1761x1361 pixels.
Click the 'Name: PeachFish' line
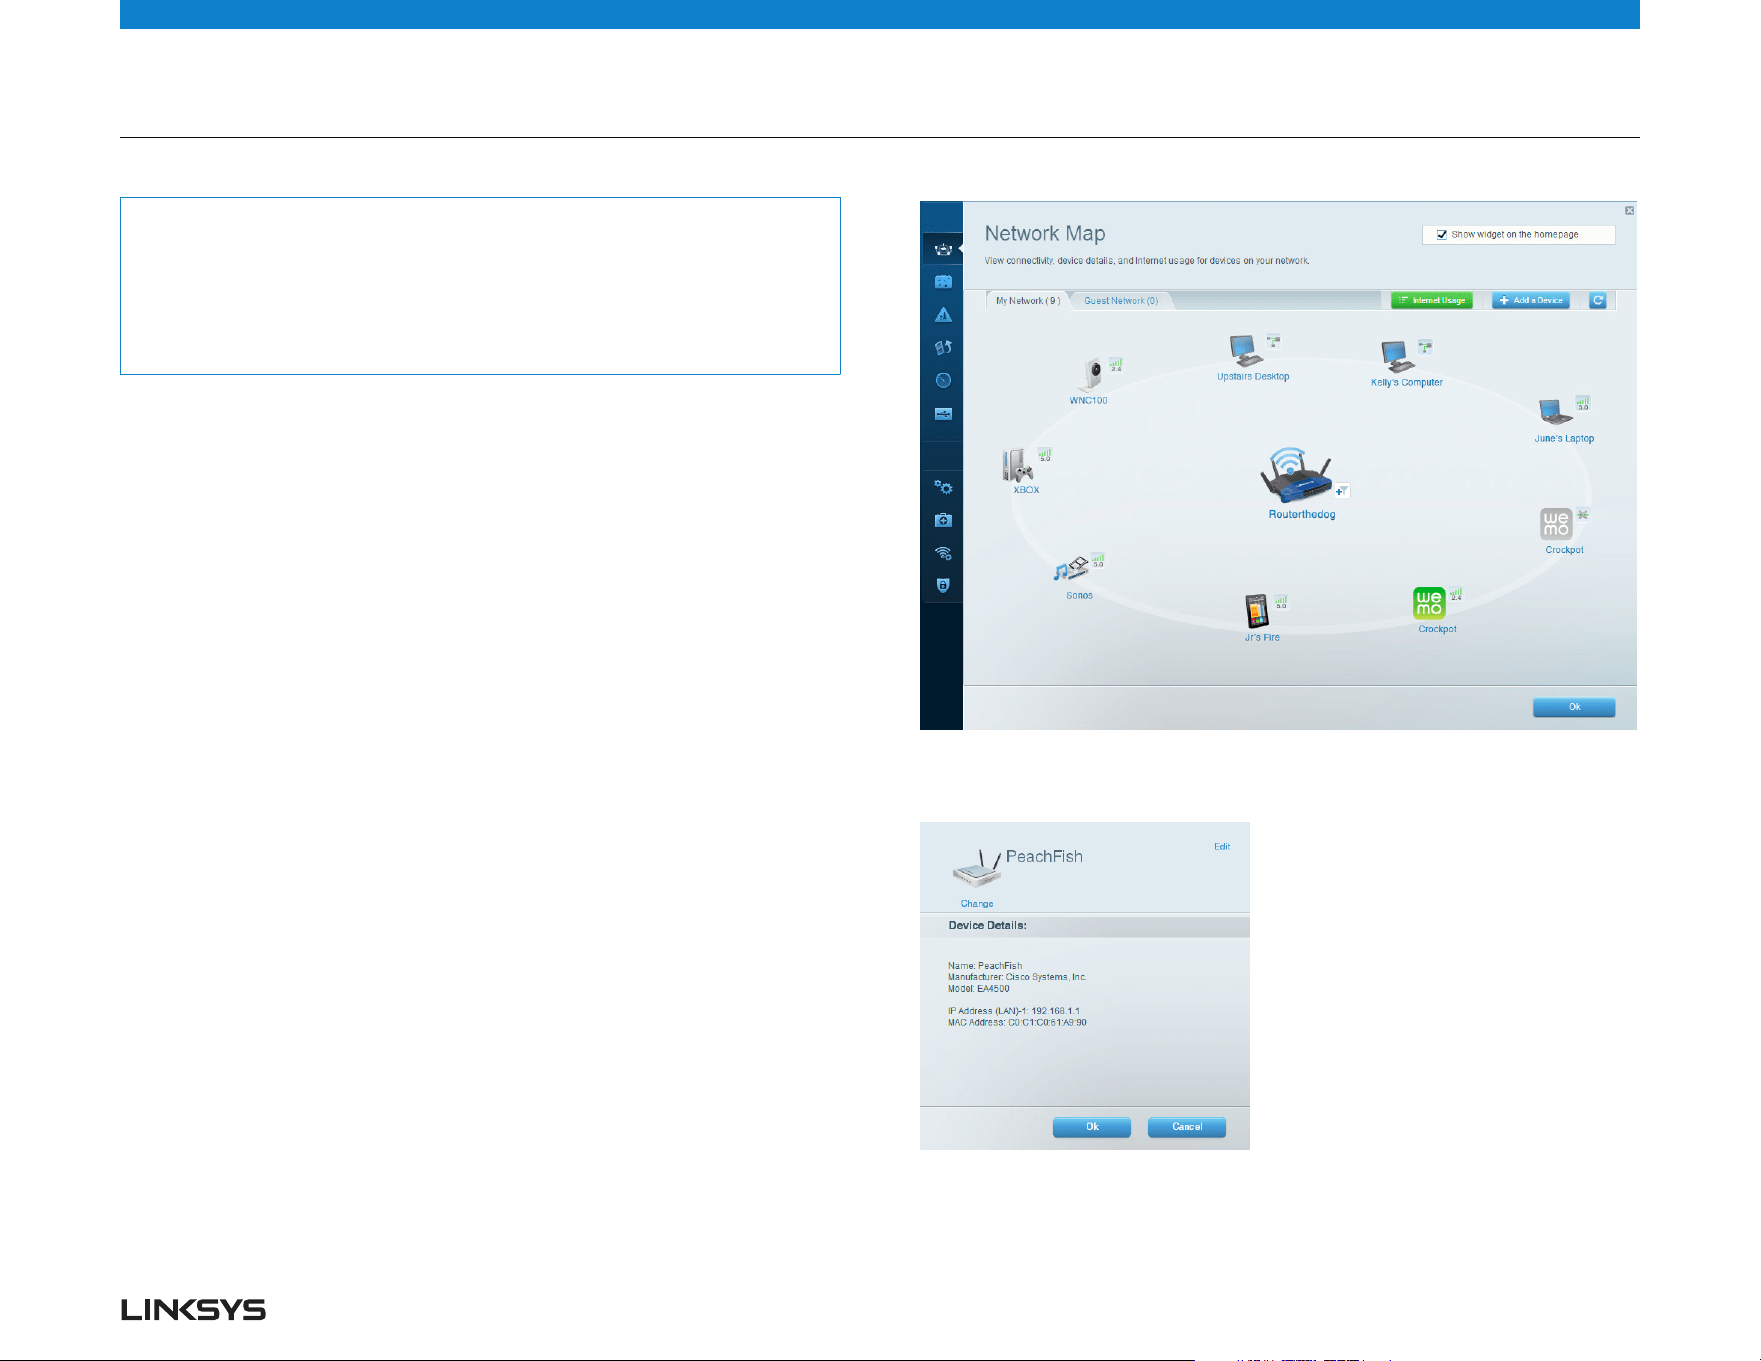coord(985,966)
